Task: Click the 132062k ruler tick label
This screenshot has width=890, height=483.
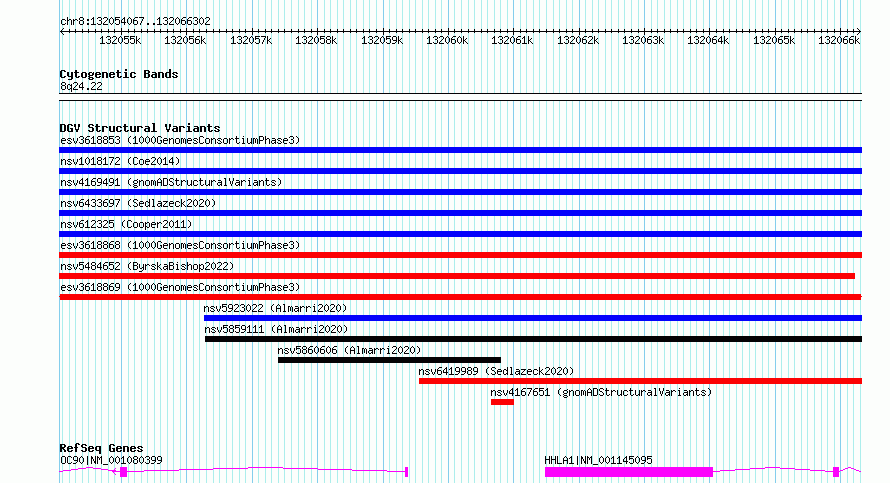Action: [x=578, y=40]
